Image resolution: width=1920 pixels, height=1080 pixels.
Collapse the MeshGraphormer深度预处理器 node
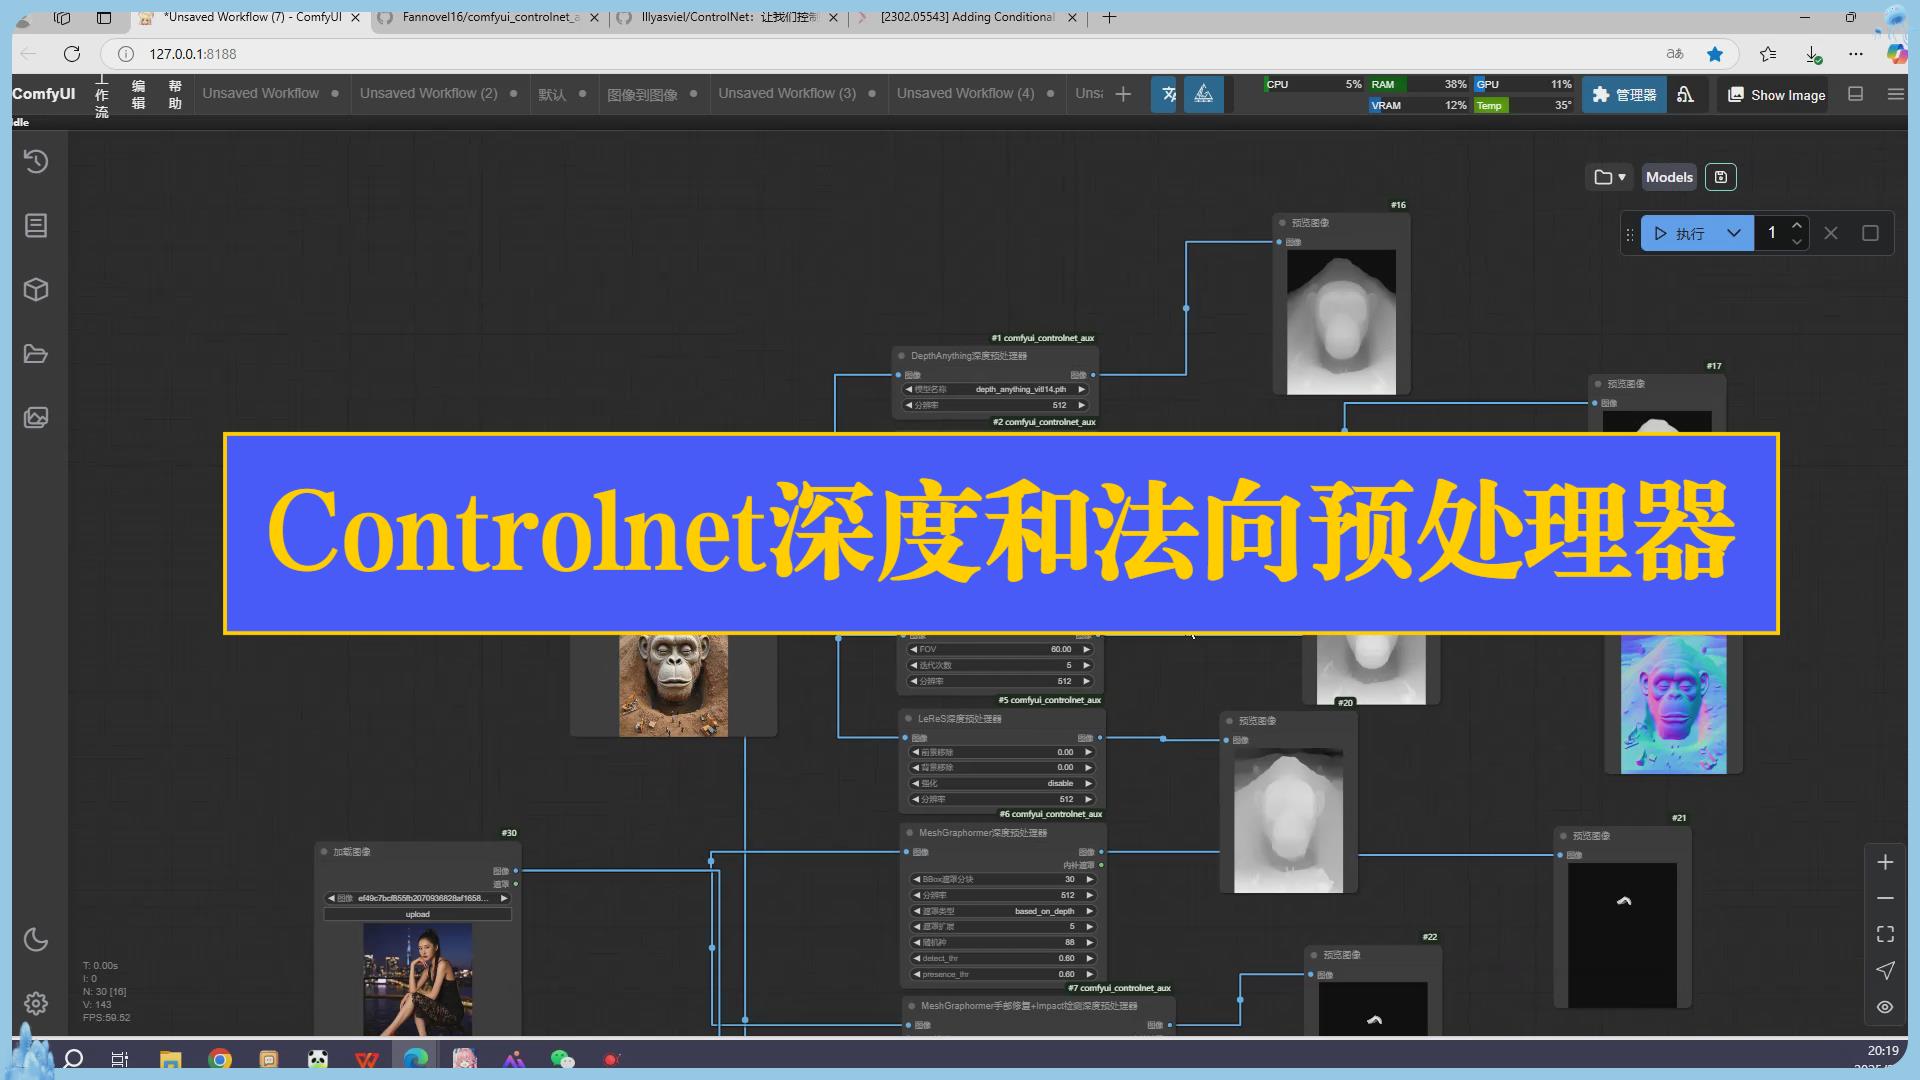(x=909, y=833)
